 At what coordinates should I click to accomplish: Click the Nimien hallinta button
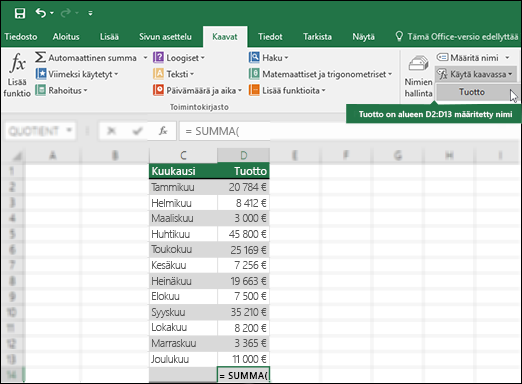click(418, 76)
